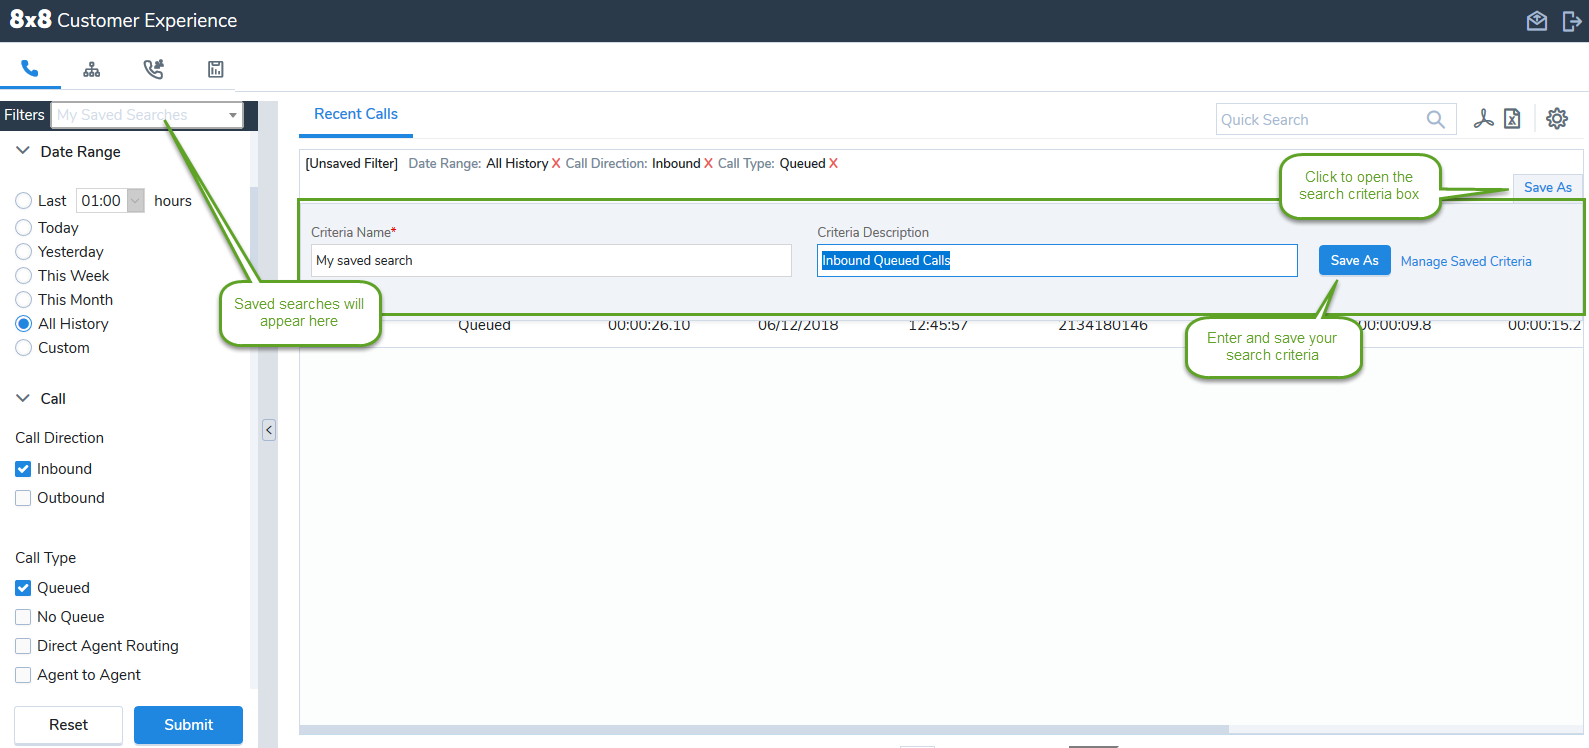
Task: Click the horizontal scrollbar under results
Action: pyautogui.click(x=764, y=730)
